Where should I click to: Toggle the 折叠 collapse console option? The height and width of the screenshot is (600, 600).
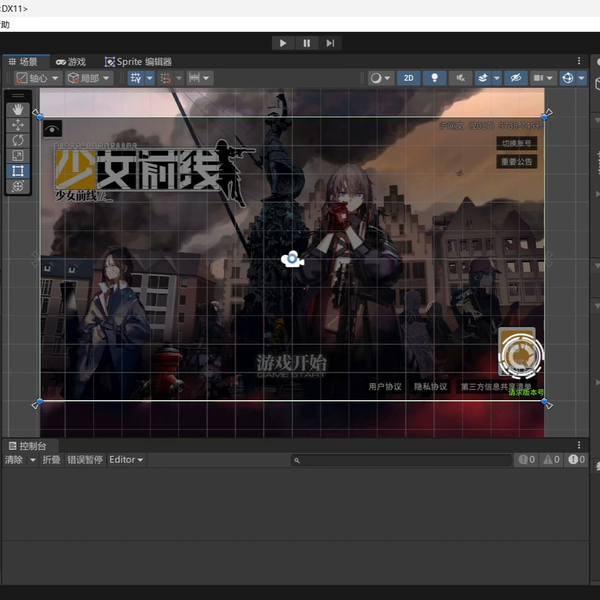[x=51, y=460]
